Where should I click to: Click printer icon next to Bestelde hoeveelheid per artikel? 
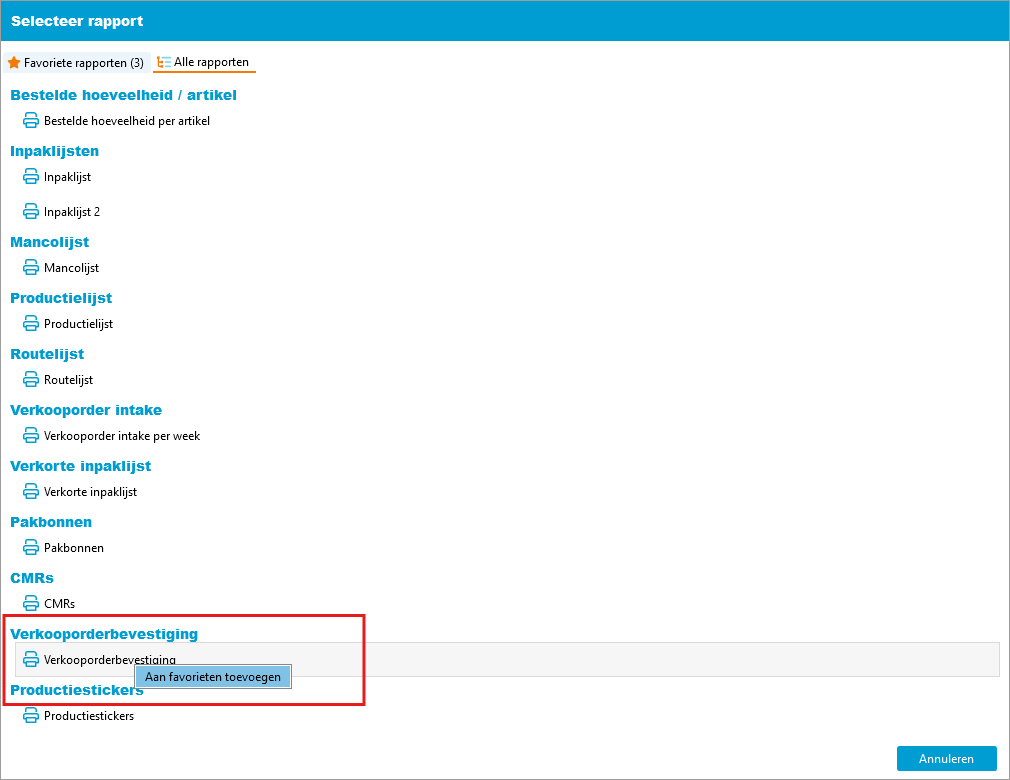pos(31,120)
